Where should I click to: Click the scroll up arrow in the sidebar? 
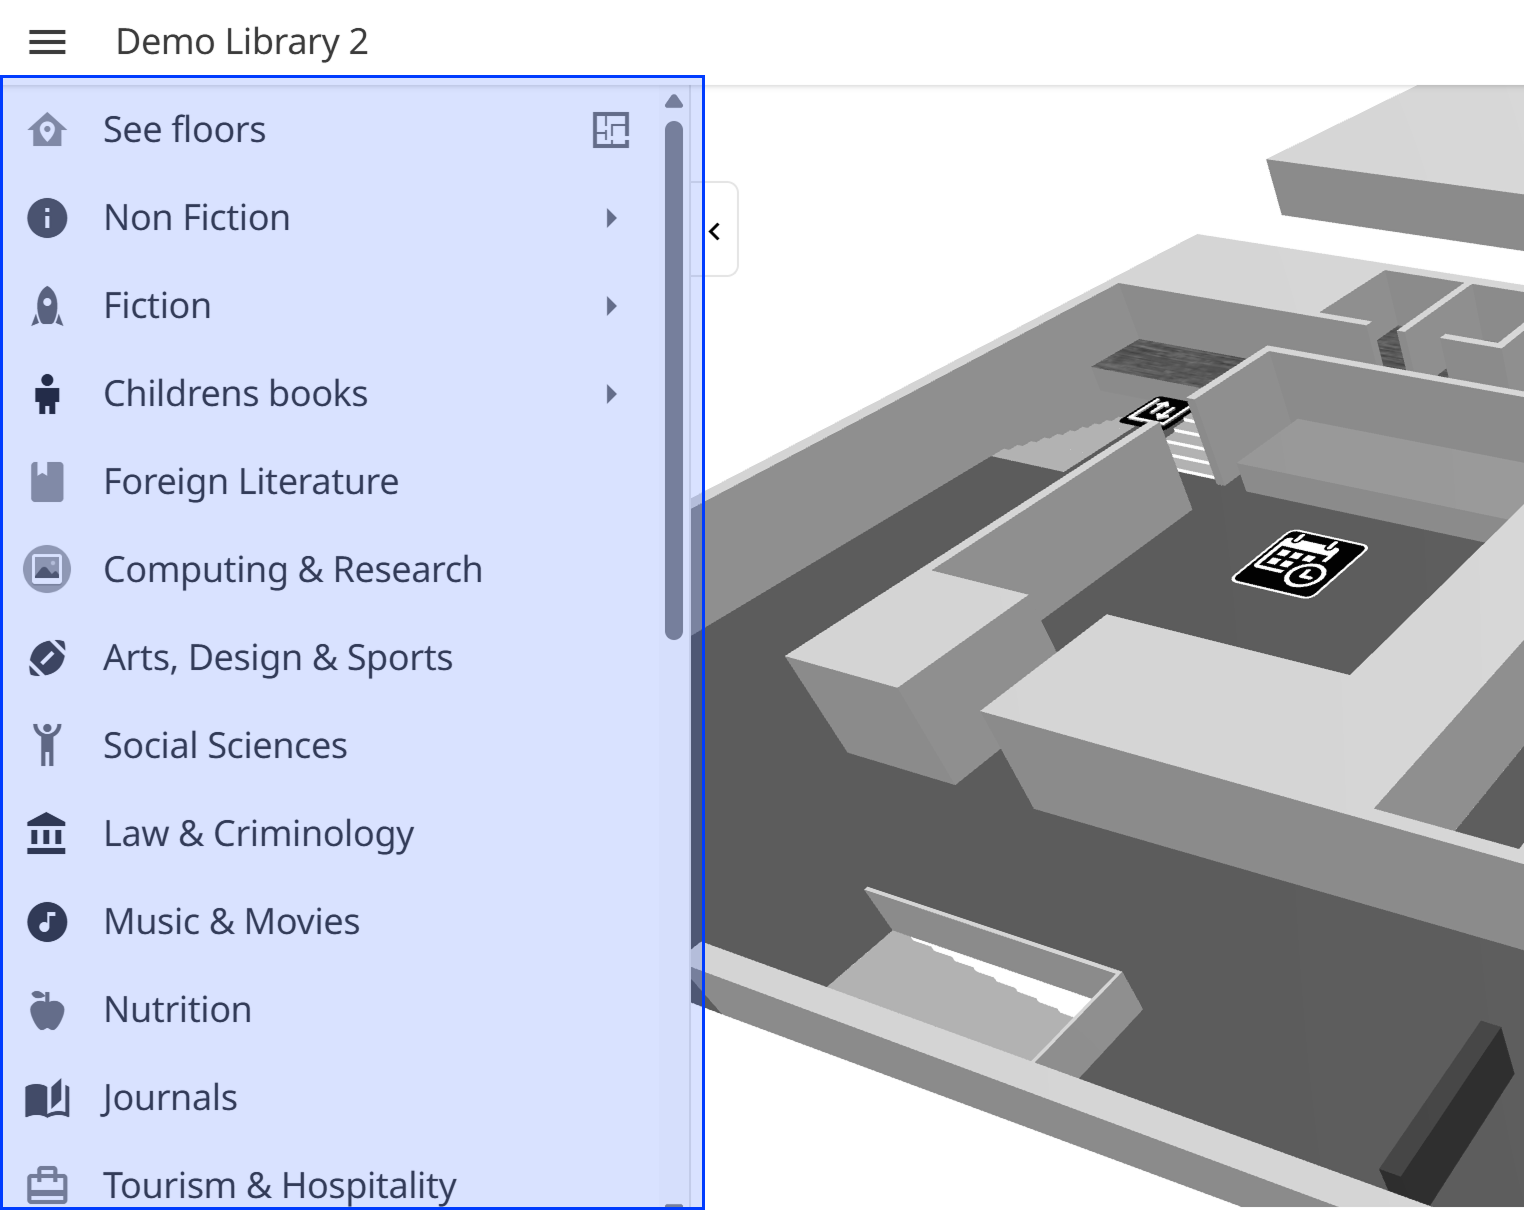coord(674,101)
